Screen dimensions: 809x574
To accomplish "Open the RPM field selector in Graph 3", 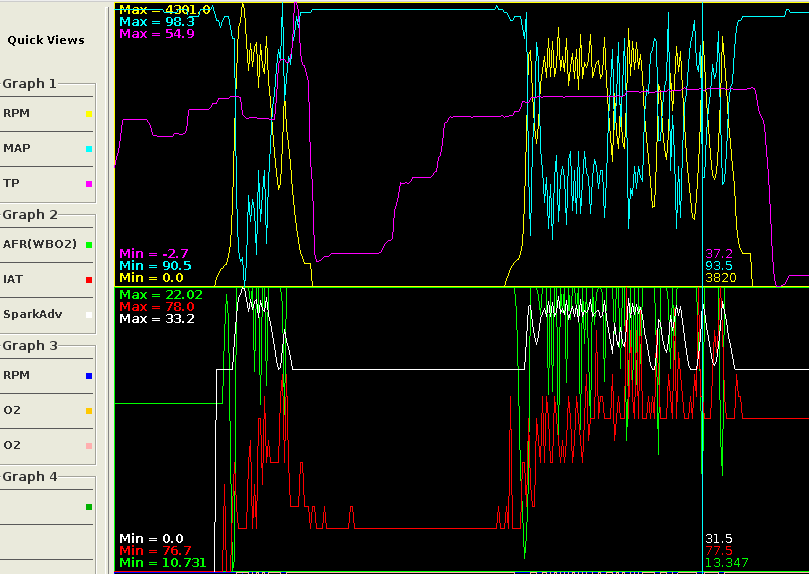I will pos(40,376).
